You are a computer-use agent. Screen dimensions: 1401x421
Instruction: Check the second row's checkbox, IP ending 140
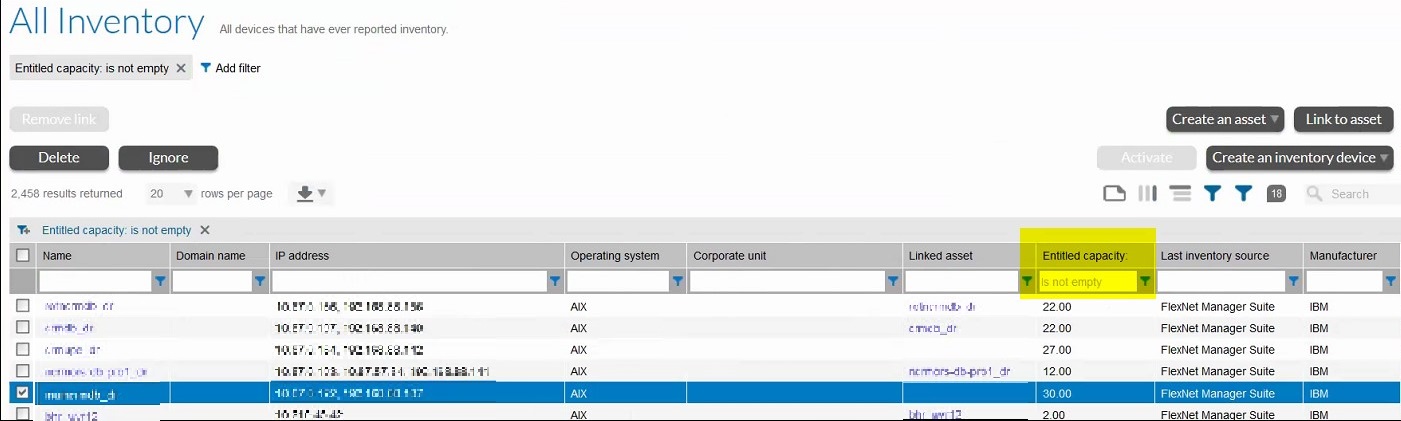tap(23, 327)
